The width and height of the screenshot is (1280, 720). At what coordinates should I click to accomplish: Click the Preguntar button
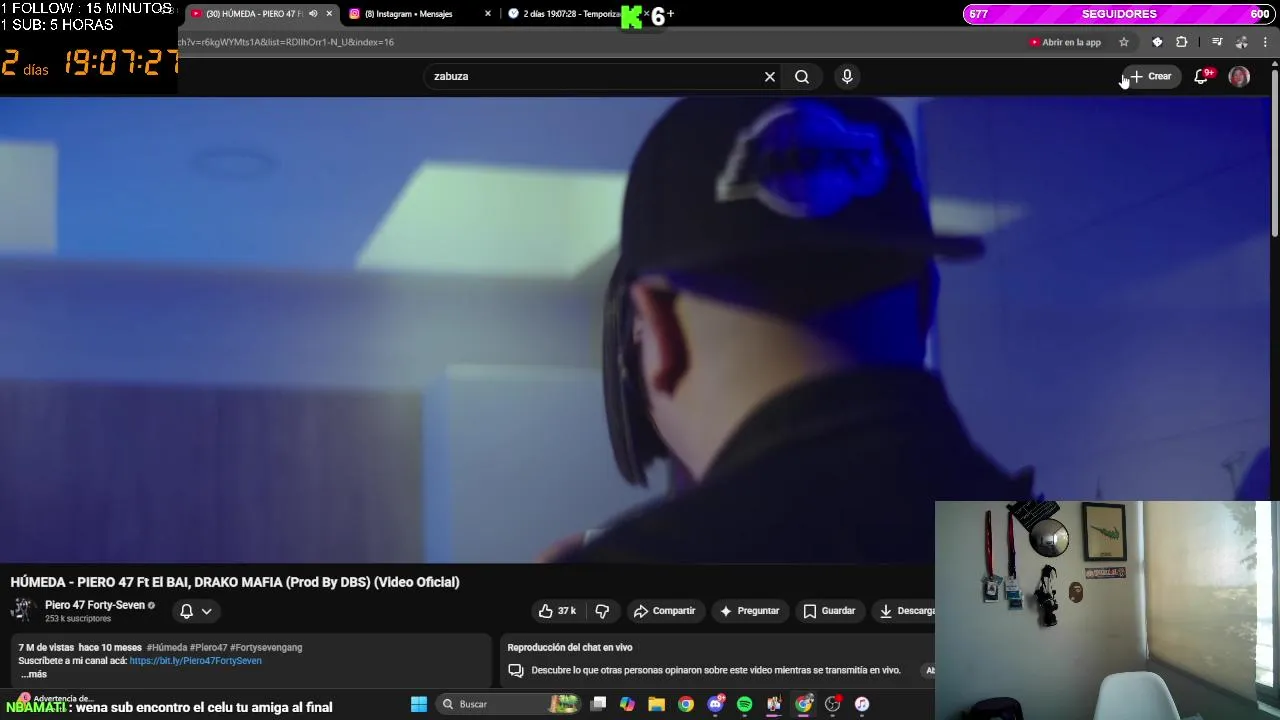pos(749,611)
